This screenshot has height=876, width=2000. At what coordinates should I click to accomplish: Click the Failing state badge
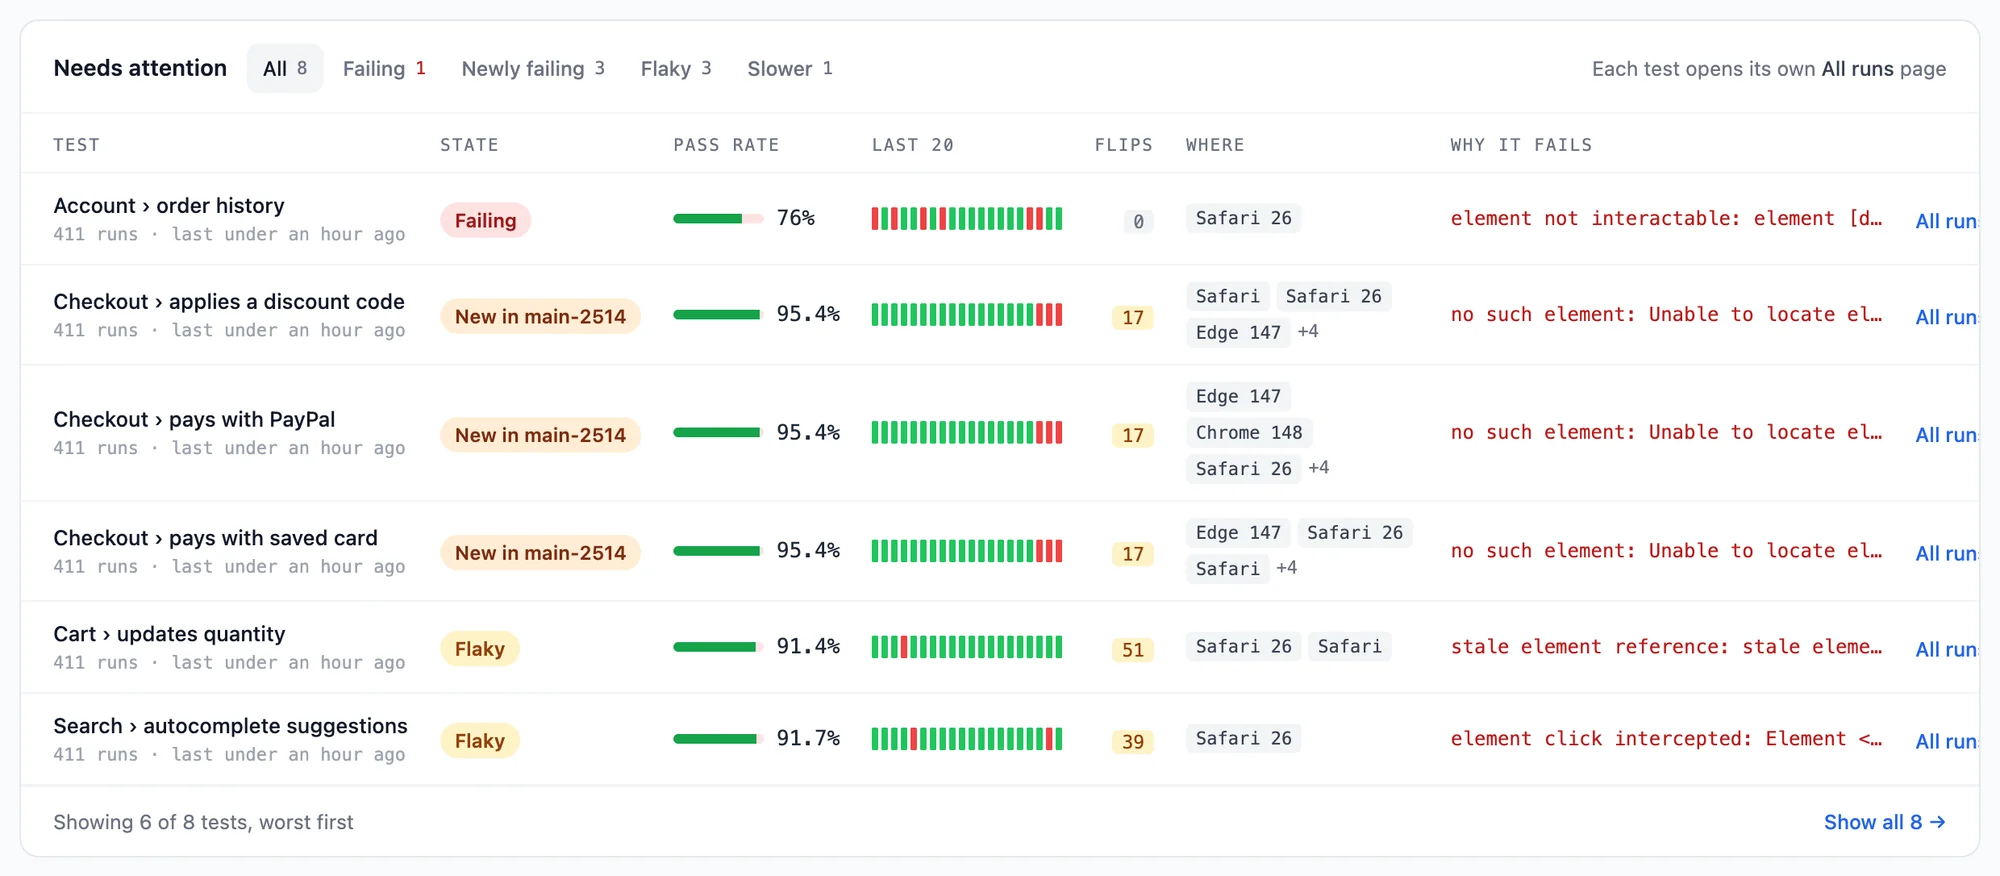(x=485, y=220)
